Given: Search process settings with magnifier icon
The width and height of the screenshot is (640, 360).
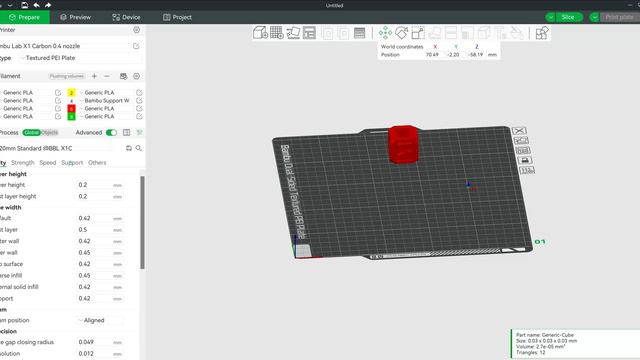Looking at the screenshot, I should click(x=139, y=148).
